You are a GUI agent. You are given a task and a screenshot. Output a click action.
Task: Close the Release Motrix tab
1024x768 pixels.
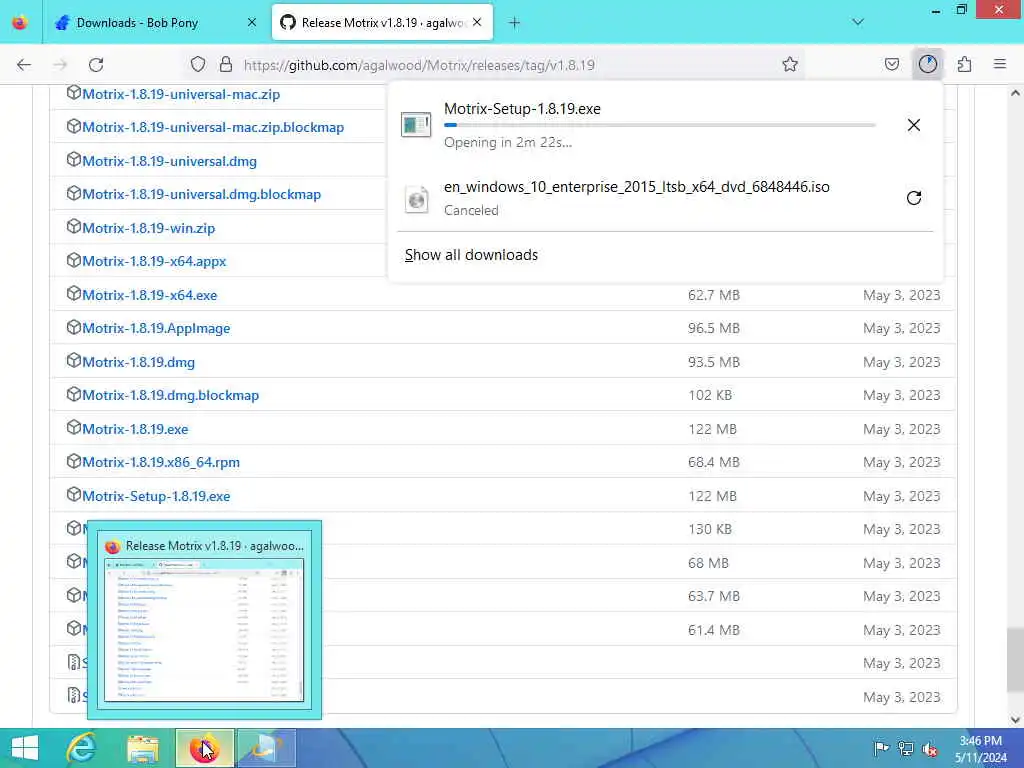[x=477, y=22]
